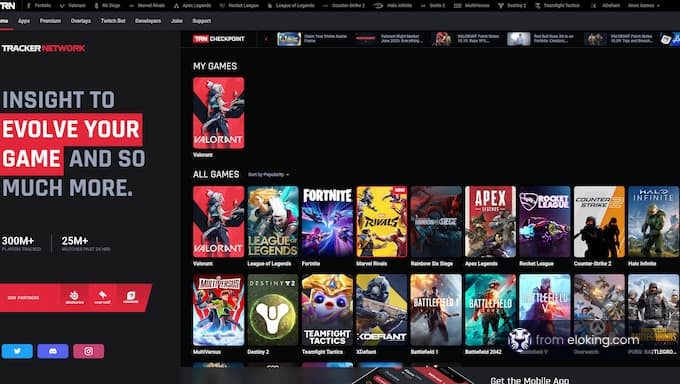This screenshot has width=680, height=384.
Task: Open the Jobs nav tab
Action: click(177, 21)
